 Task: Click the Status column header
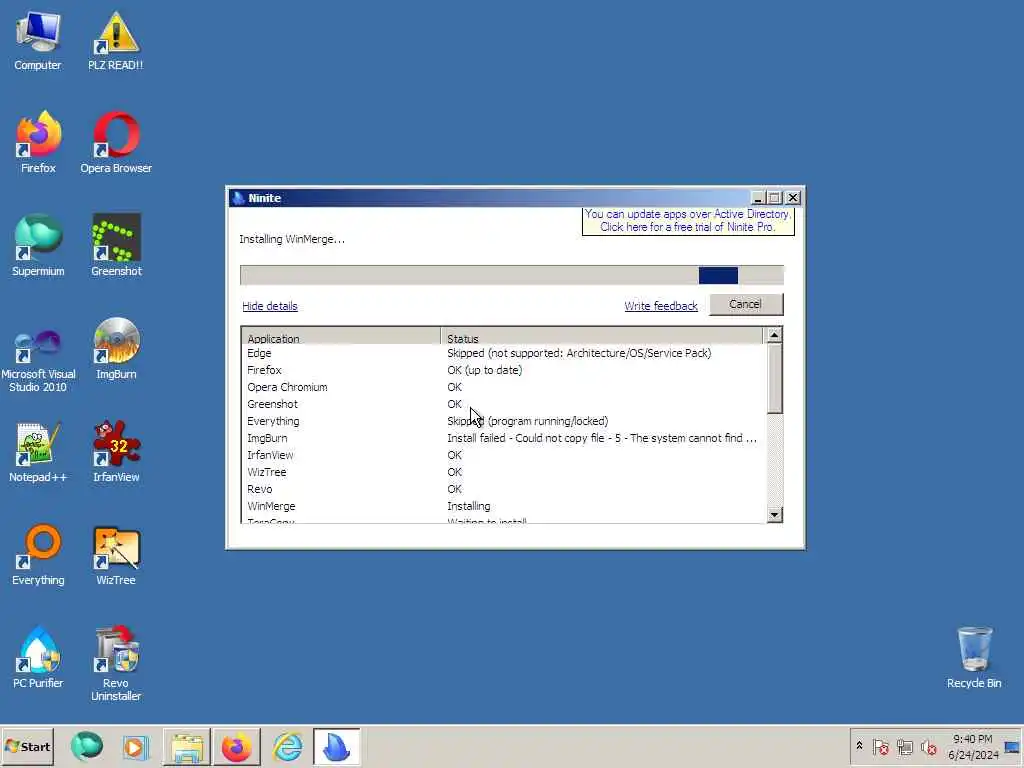point(601,337)
